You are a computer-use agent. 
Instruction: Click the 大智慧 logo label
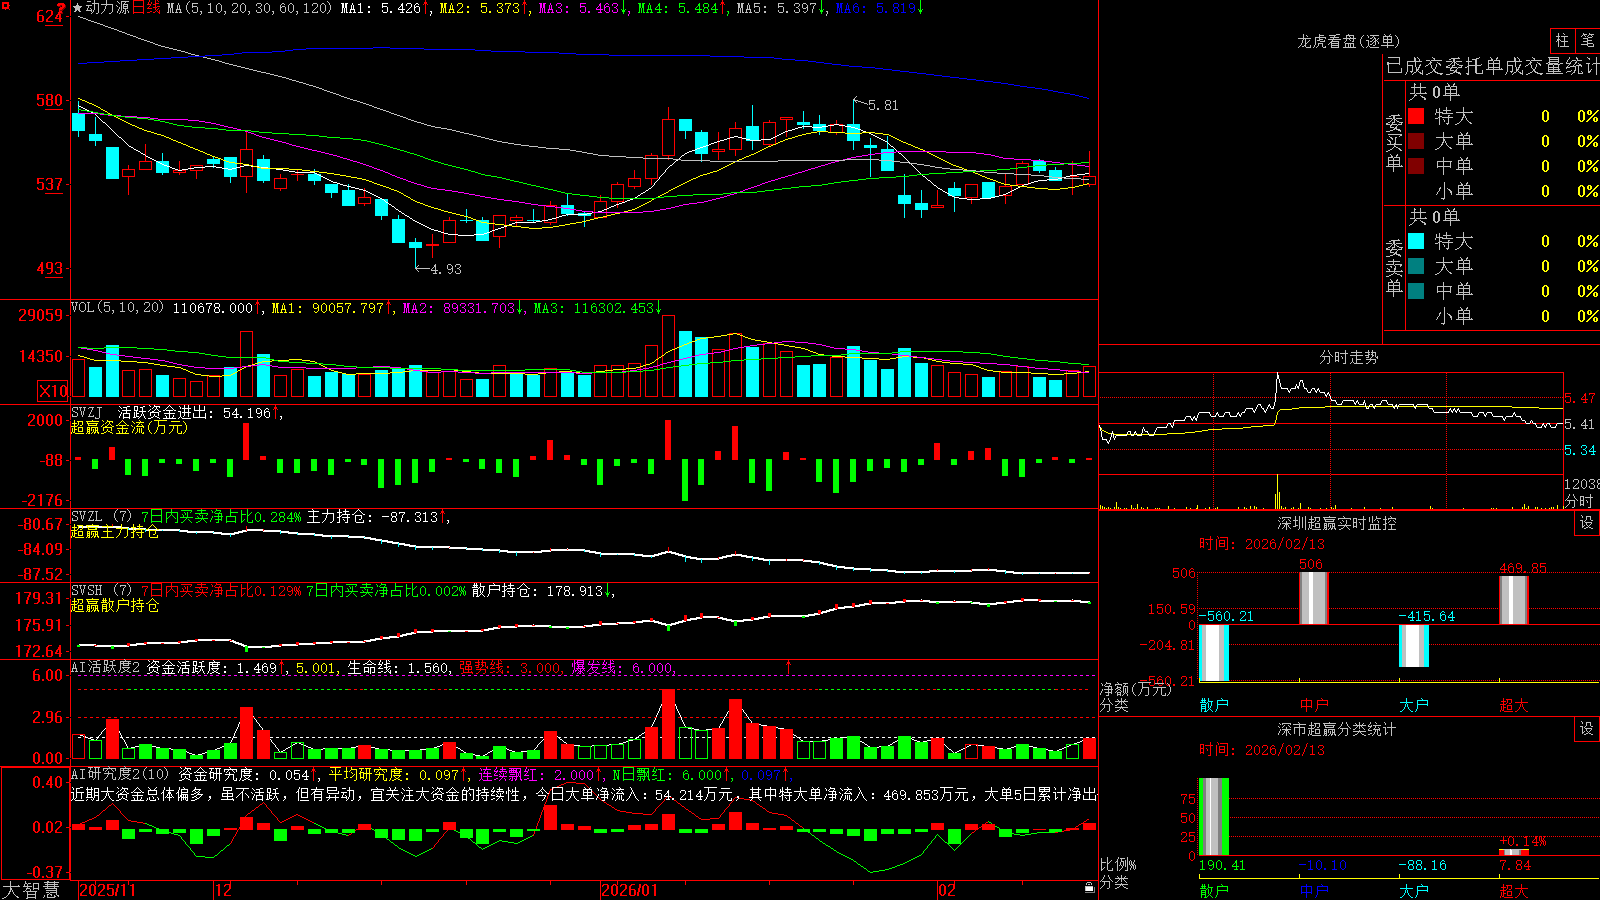click(31, 889)
